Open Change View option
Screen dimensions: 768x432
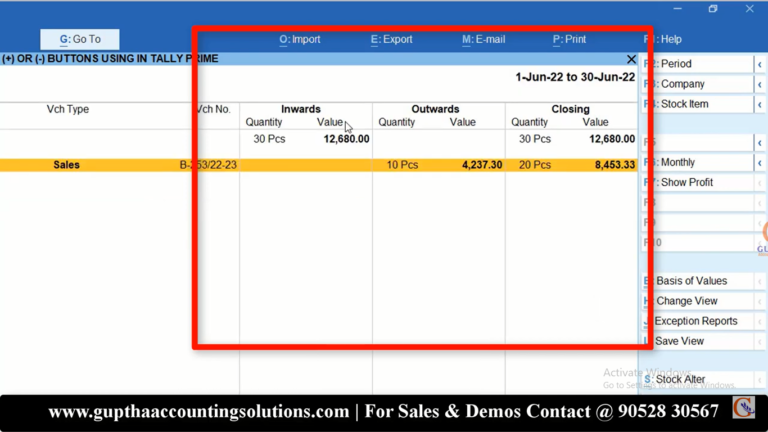click(697, 301)
